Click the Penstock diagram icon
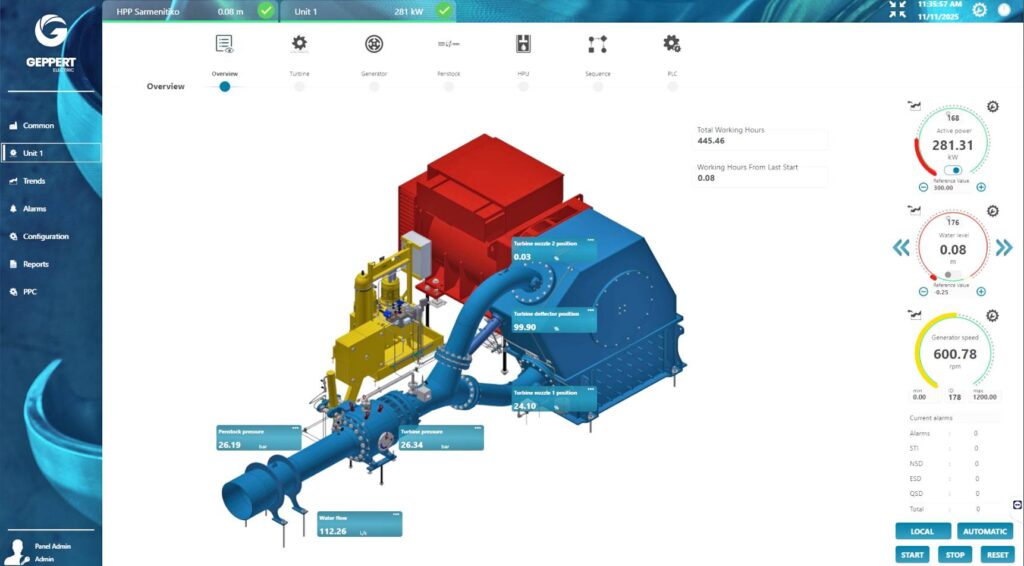Viewport: 1024px width, 566px height. 448,44
